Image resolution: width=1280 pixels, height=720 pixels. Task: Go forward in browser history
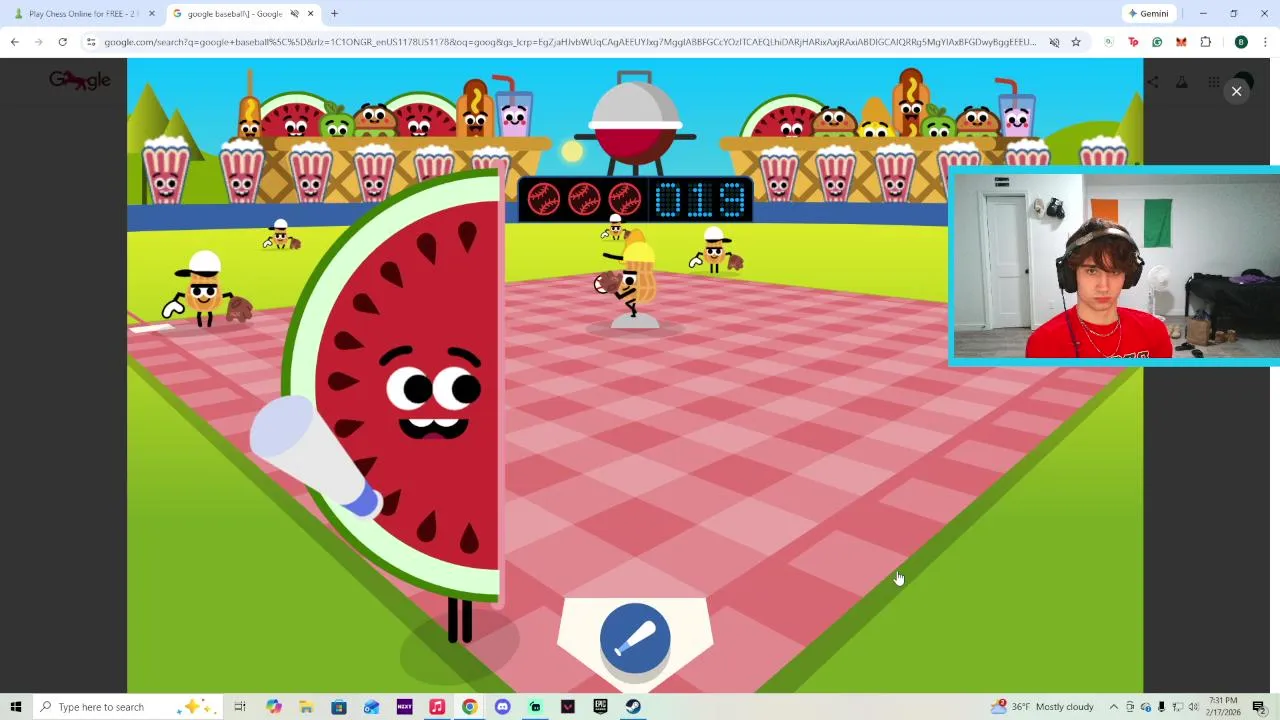(x=38, y=42)
